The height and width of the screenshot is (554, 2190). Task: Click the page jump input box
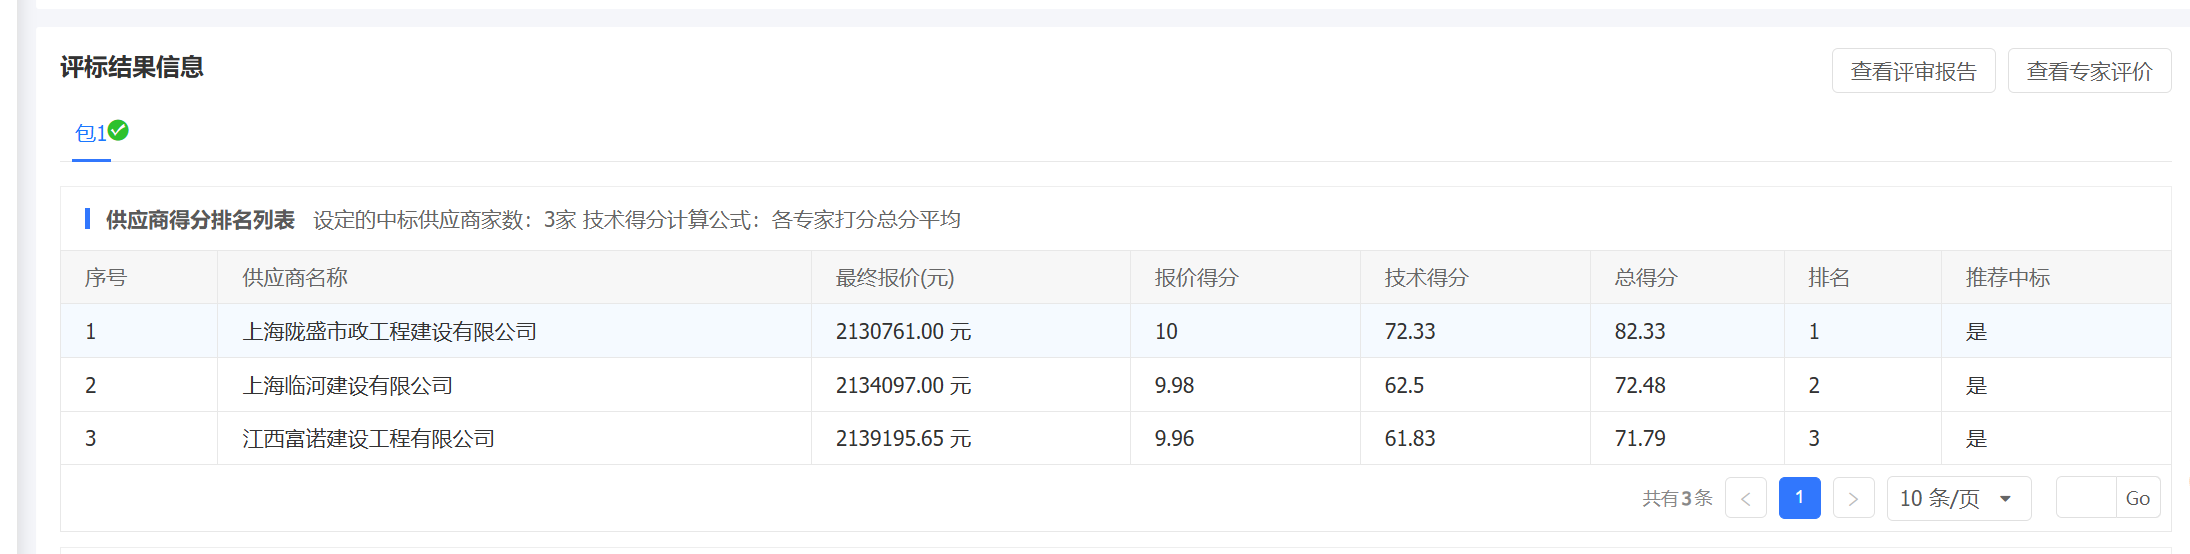pyautogui.click(x=2086, y=498)
